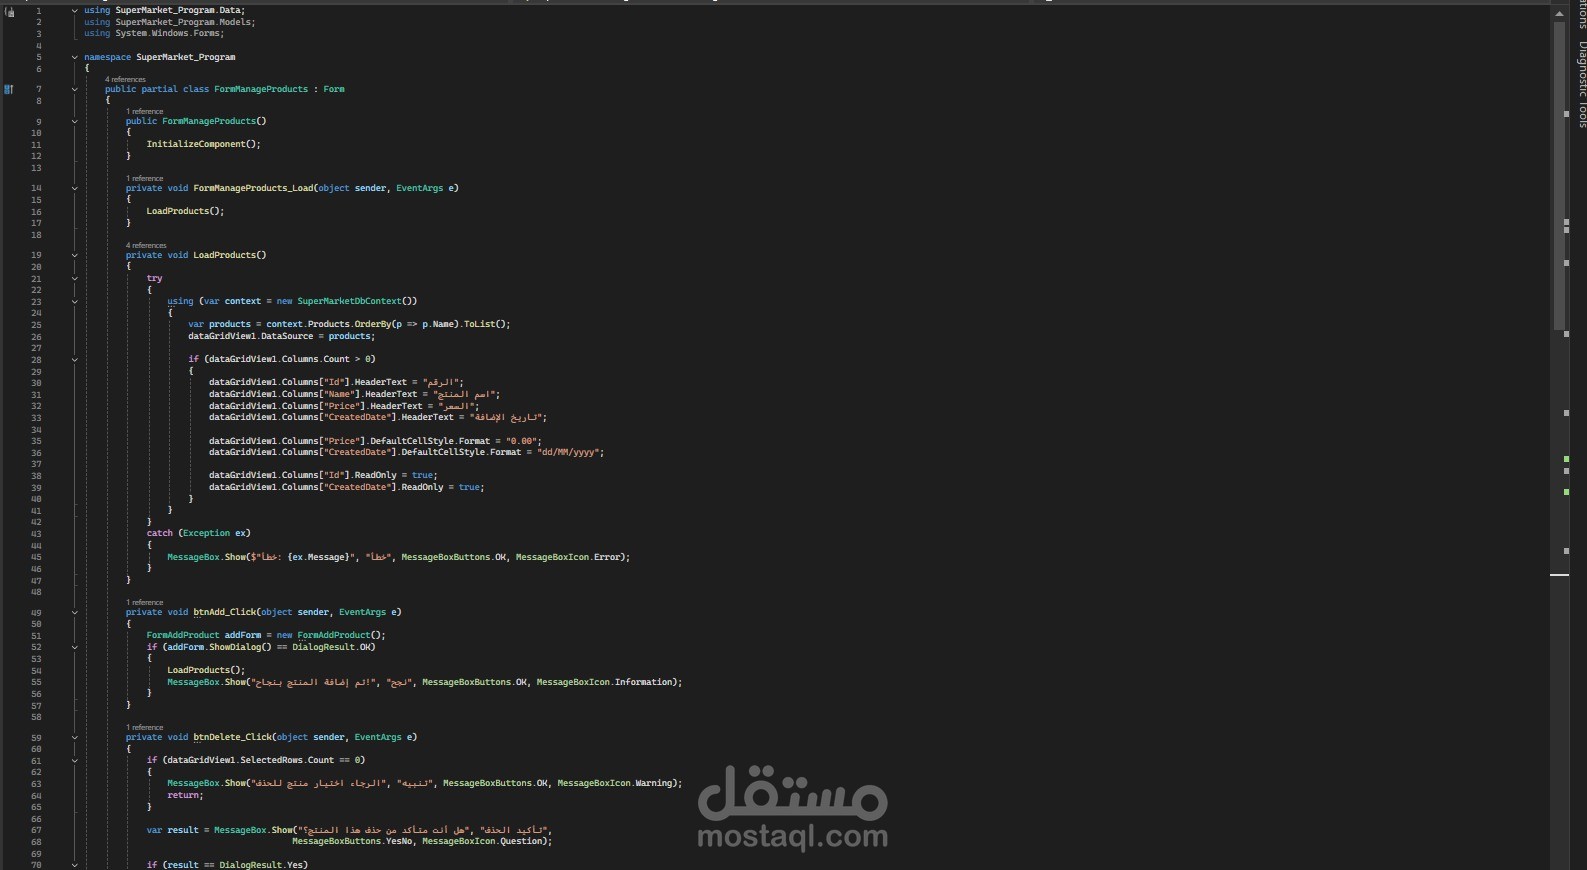
Task: Open '4 references' CodeLens above the class declaration
Action: (x=125, y=79)
